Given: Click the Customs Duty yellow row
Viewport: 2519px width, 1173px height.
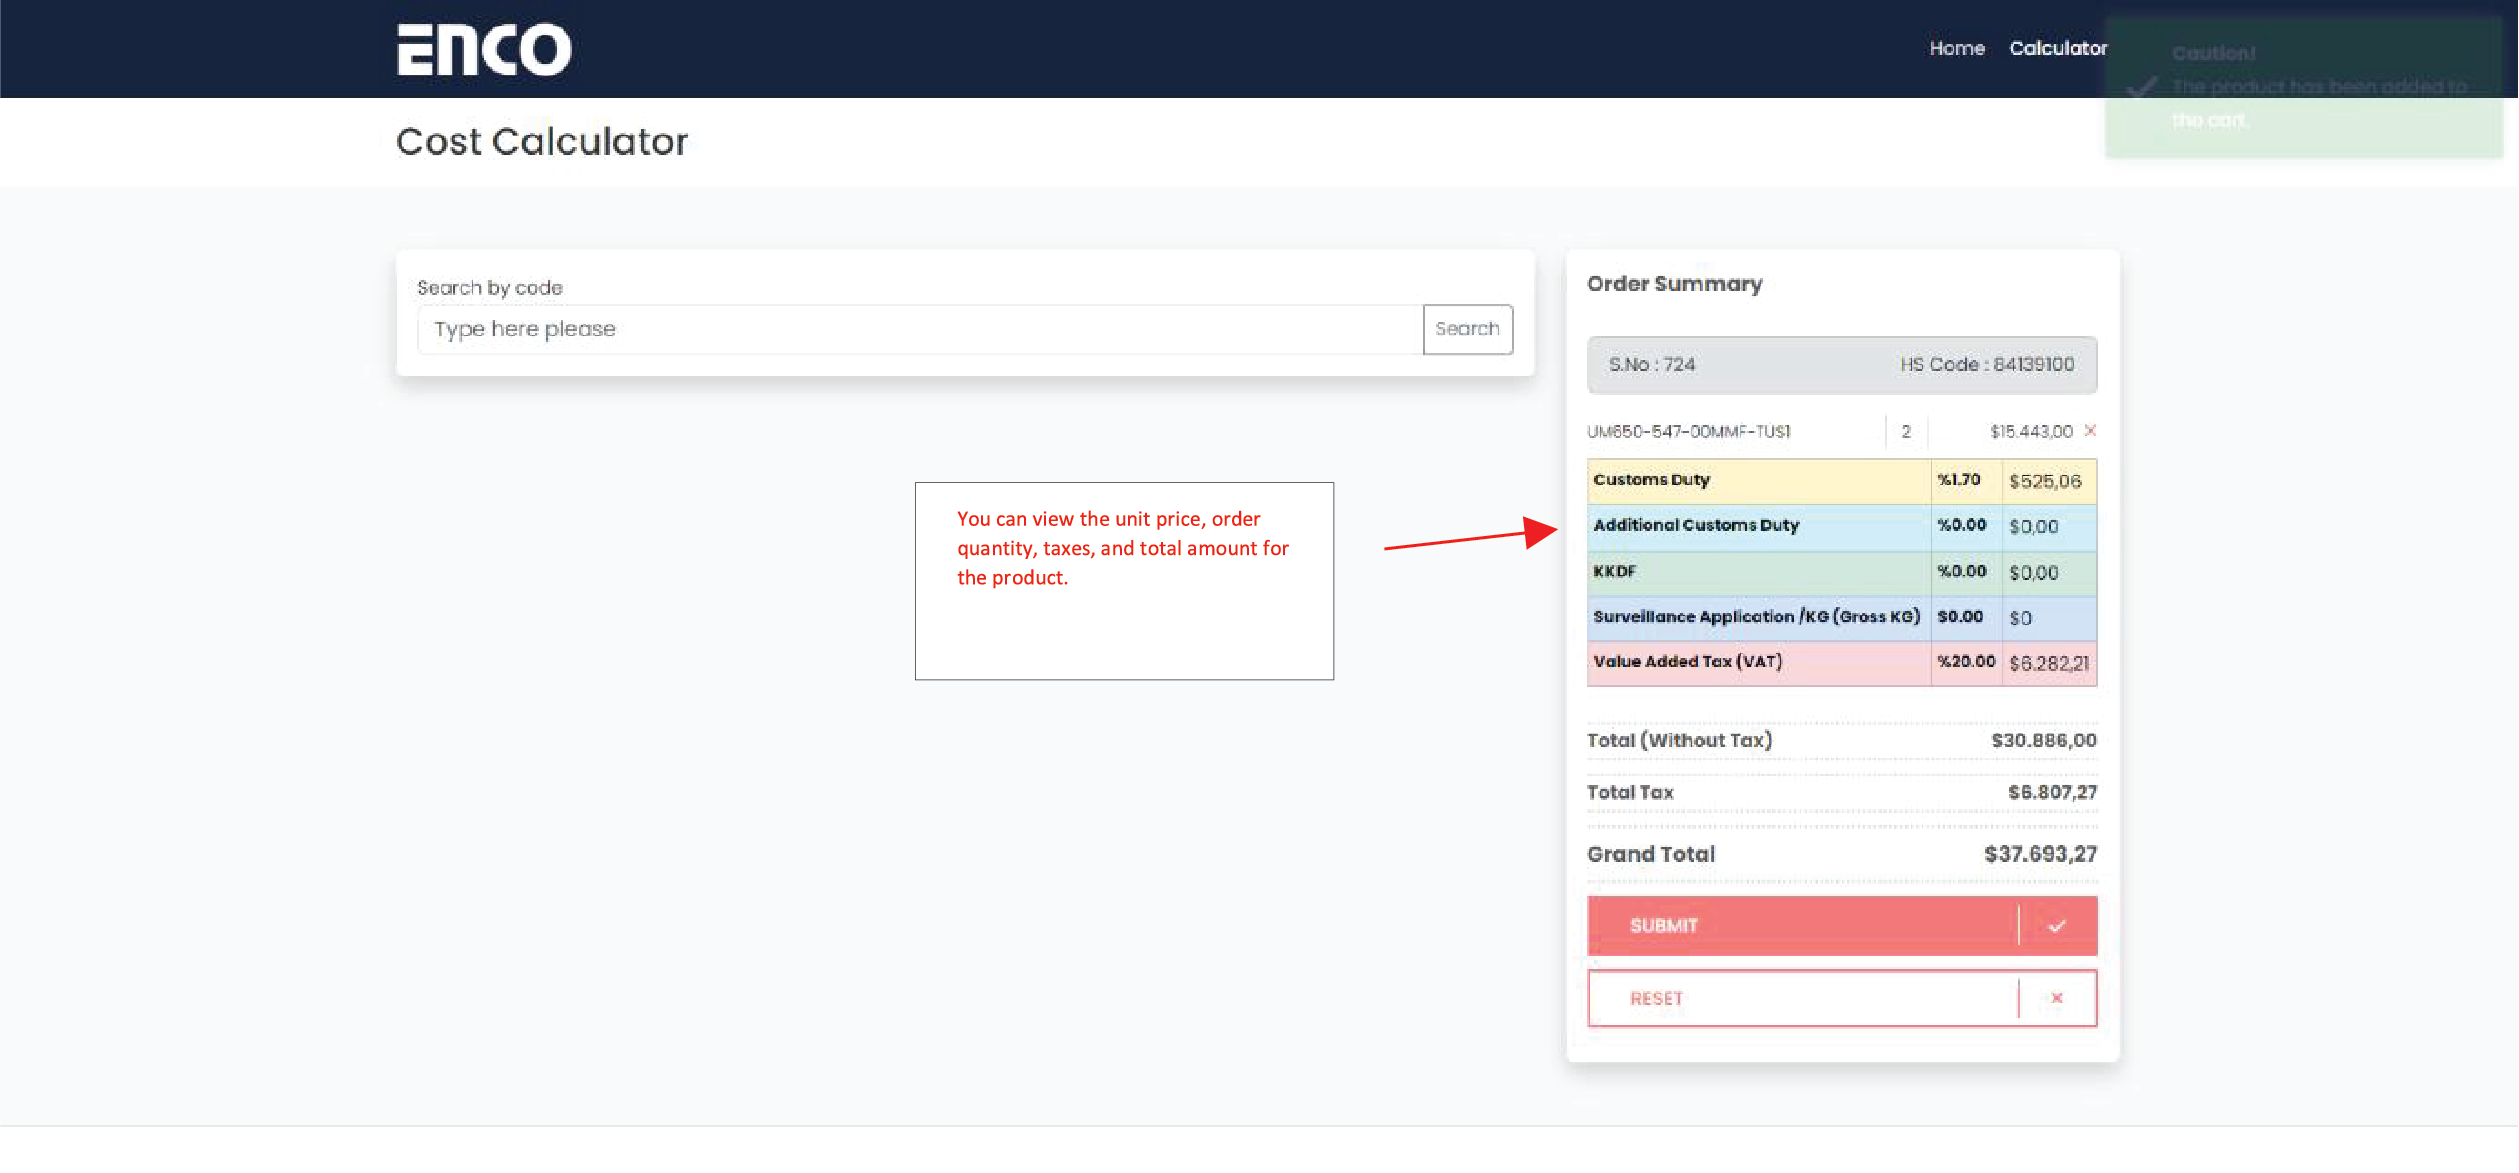Looking at the screenshot, I should click(1756, 481).
